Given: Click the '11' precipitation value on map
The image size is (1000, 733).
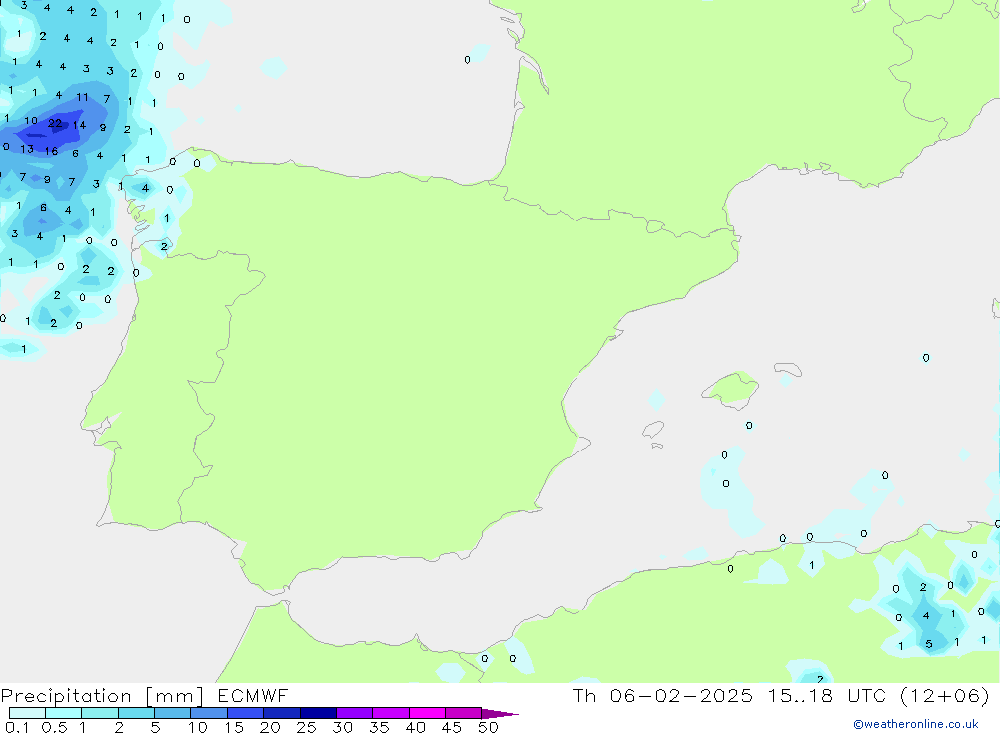Looking at the screenshot, I should pyautogui.click(x=82, y=97).
